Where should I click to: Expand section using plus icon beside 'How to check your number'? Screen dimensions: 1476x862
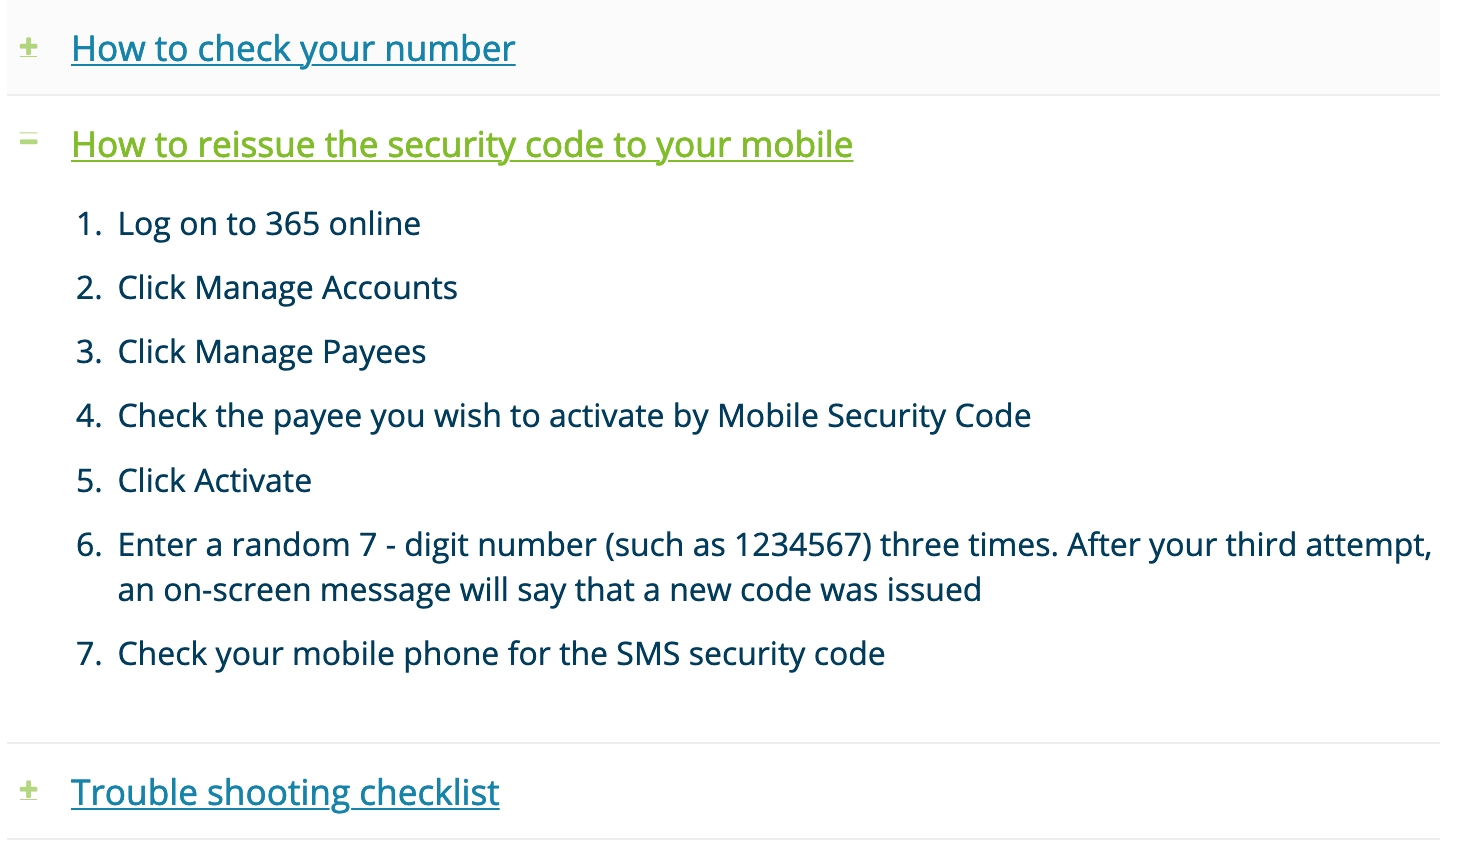pyautogui.click(x=29, y=47)
